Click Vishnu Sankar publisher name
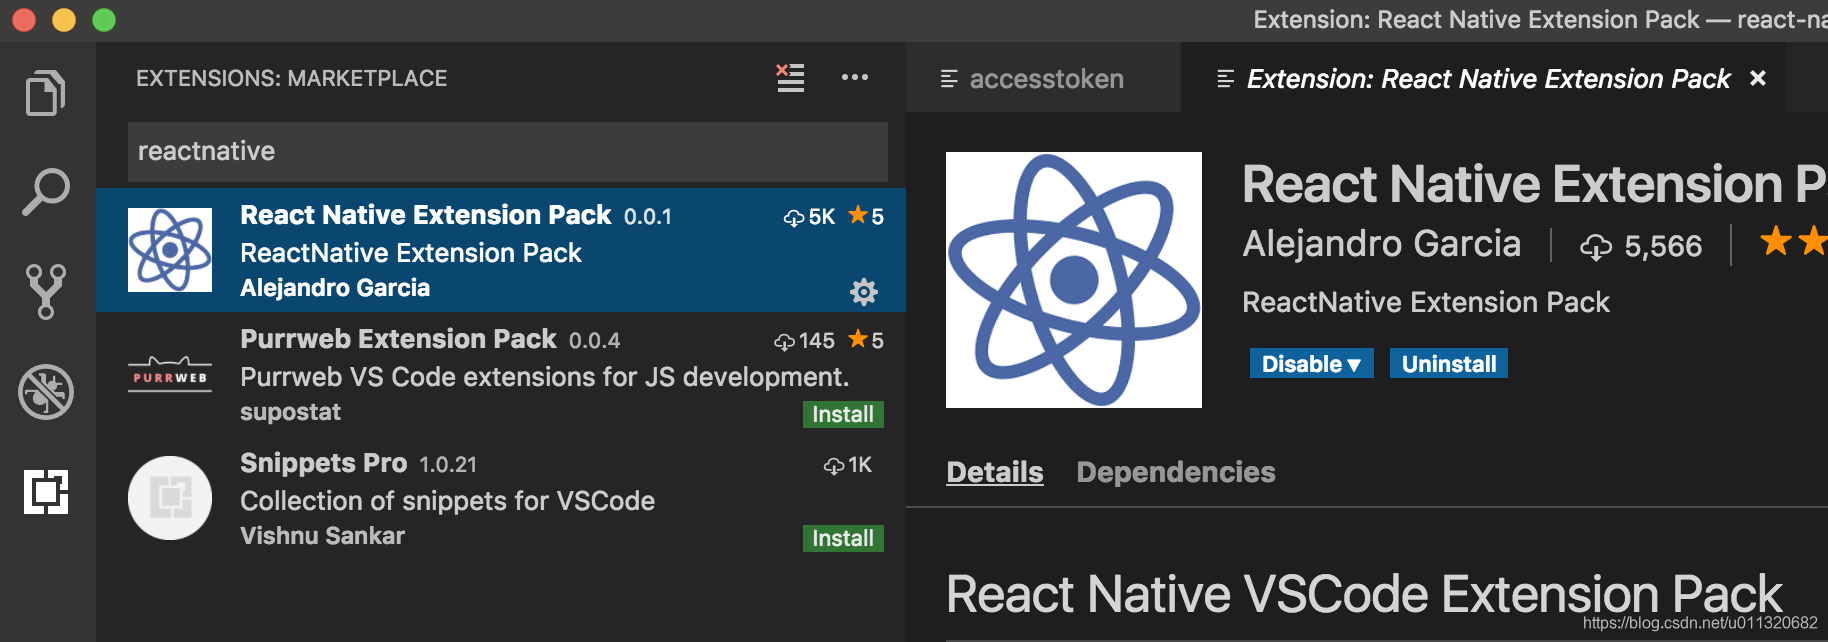Image resolution: width=1828 pixels, height=642 pixels. [x=322, y=536]
